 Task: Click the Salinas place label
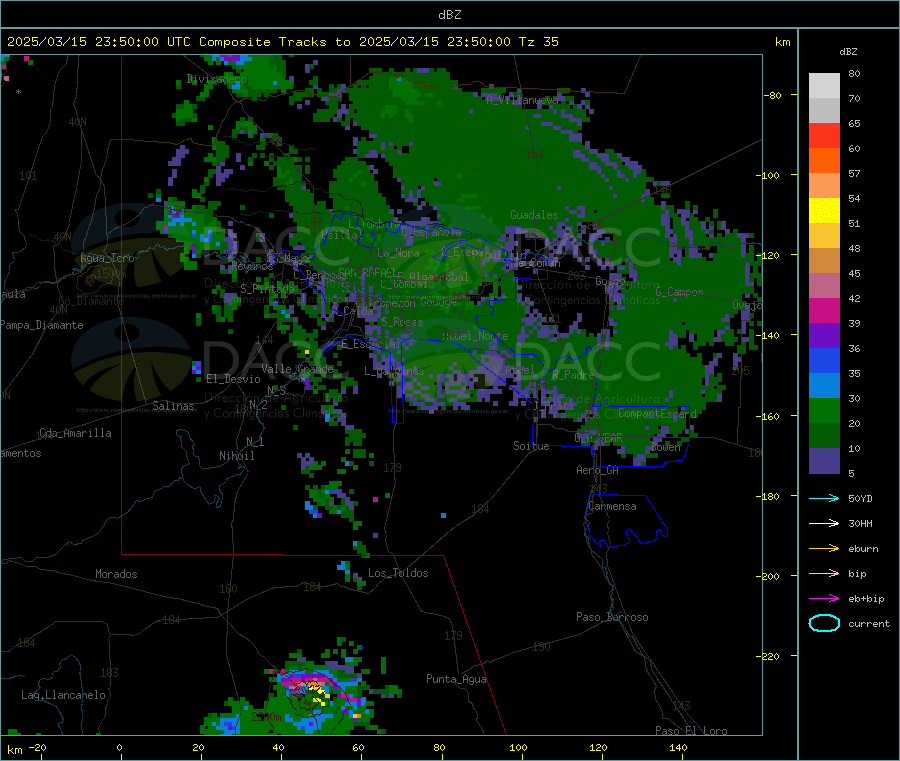[x=173, y=406]
